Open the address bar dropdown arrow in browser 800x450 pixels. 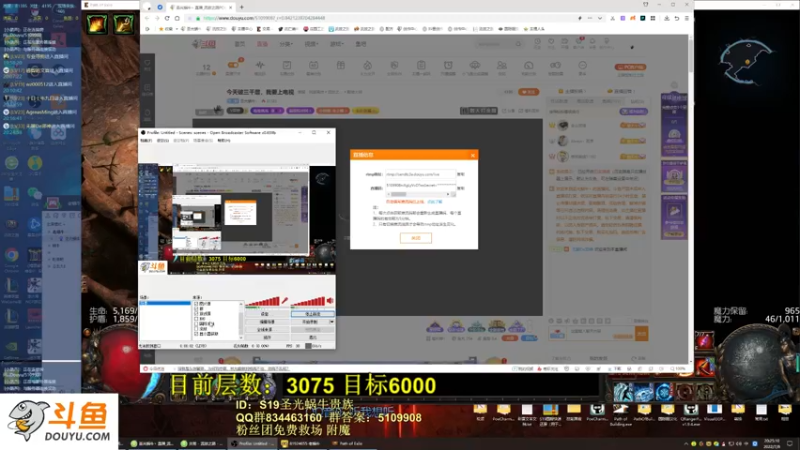pos(599,18)
